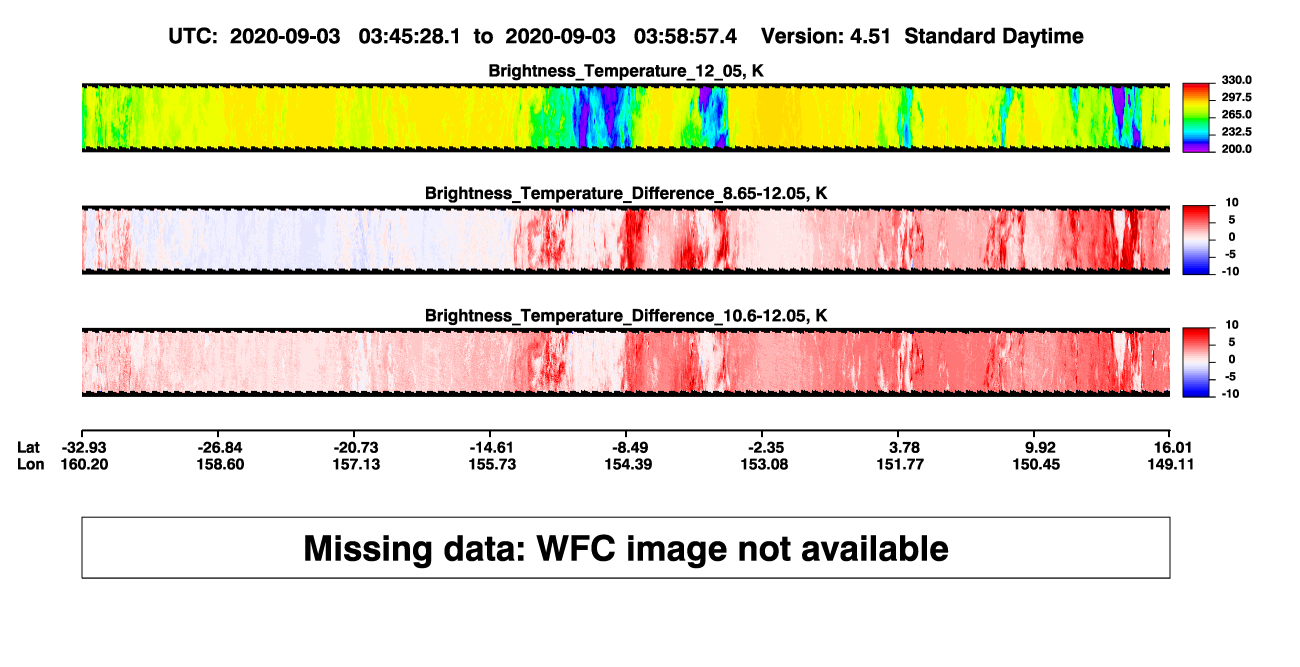This screenshot has height=667, width=1300.
Task: Click longitude value 149.11
Action: (1170, 464)
